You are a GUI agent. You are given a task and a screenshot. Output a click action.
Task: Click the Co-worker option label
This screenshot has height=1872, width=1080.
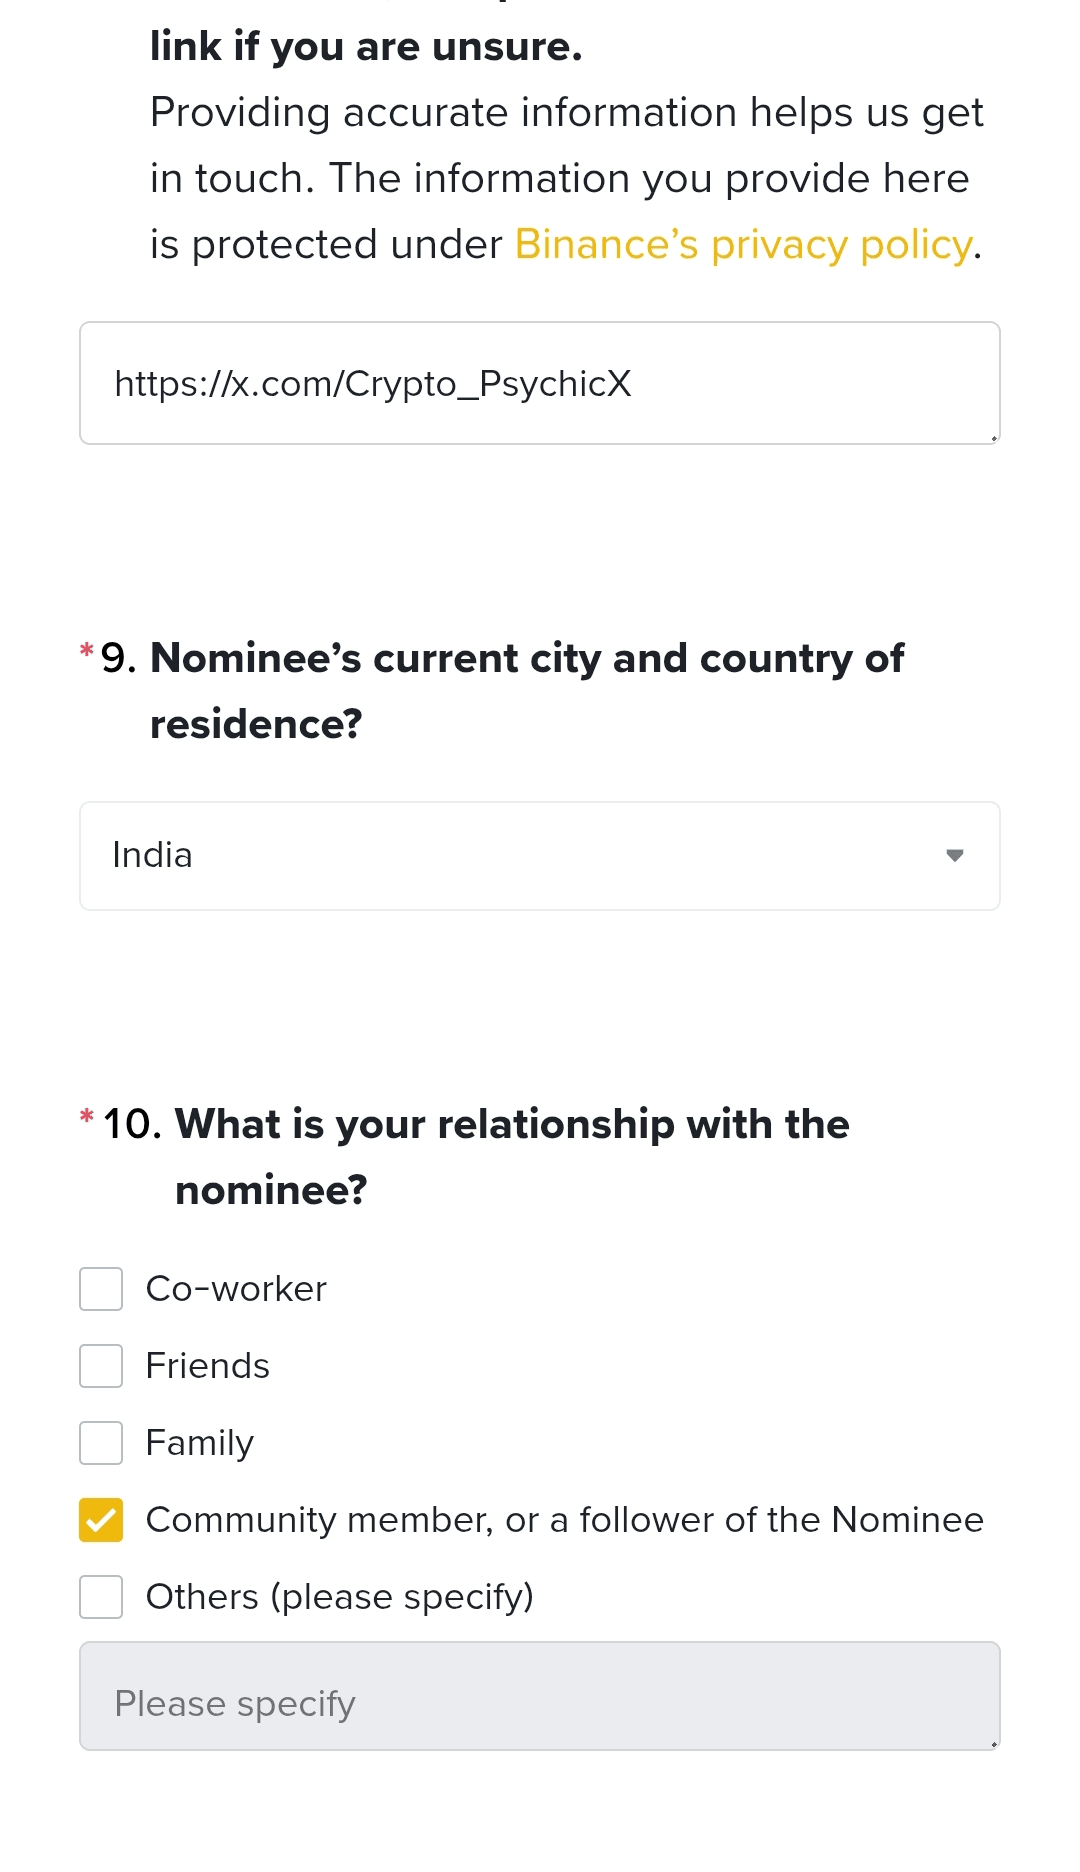point(236,1289)
